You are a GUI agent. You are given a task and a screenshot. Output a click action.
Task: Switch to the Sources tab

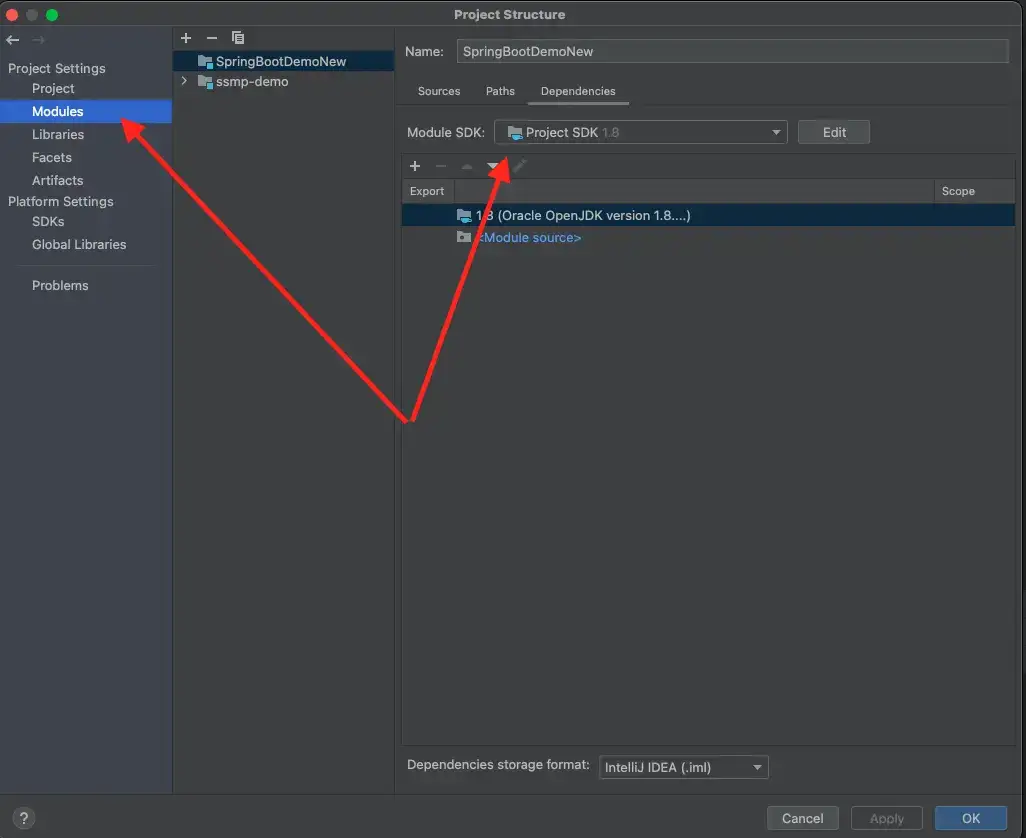(x=439, y=91)
